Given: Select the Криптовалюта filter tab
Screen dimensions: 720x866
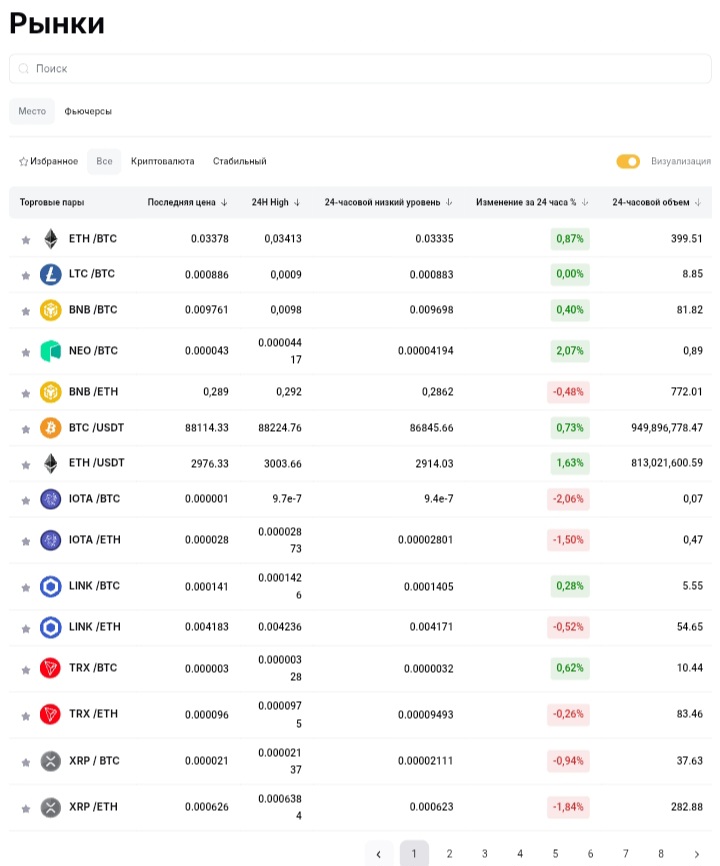Looking at the screenshot, I should click(162, 162).
